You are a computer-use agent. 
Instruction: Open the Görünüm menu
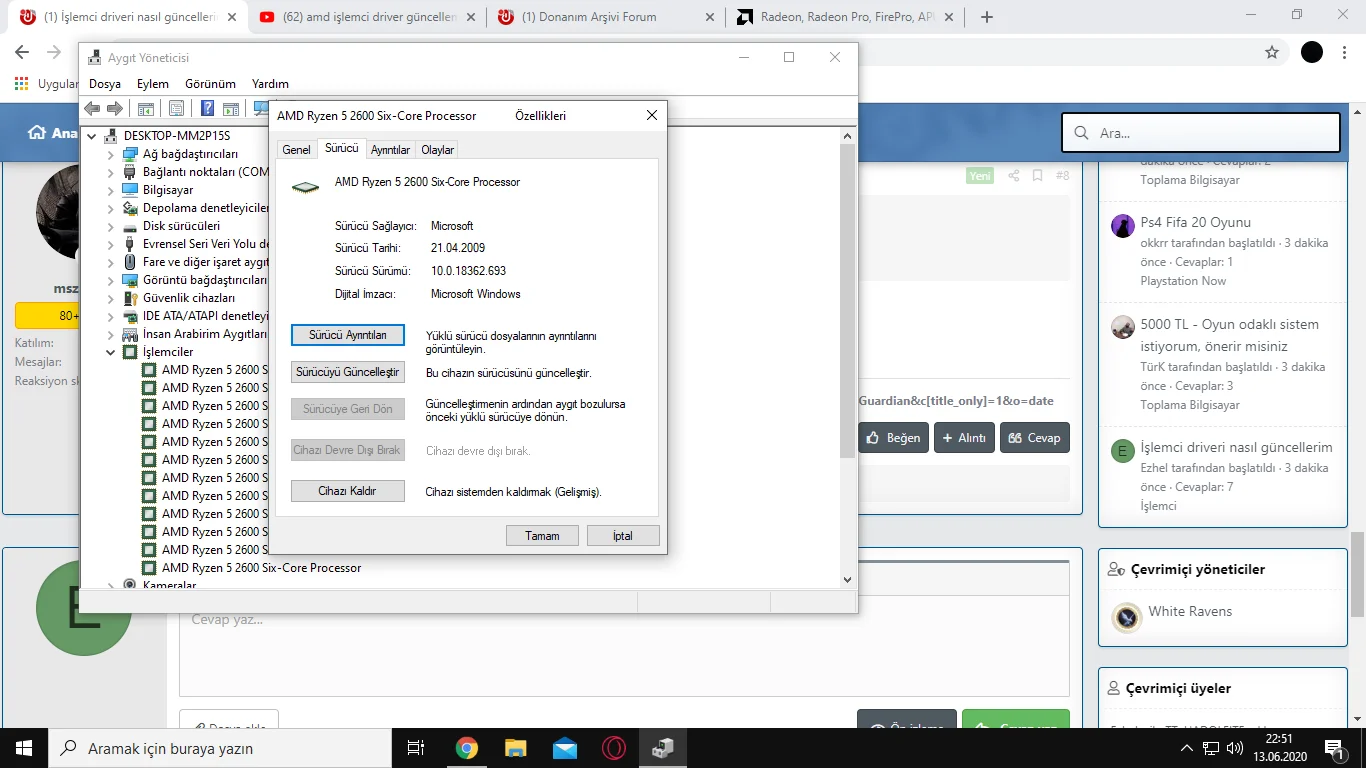pos(210,84)
